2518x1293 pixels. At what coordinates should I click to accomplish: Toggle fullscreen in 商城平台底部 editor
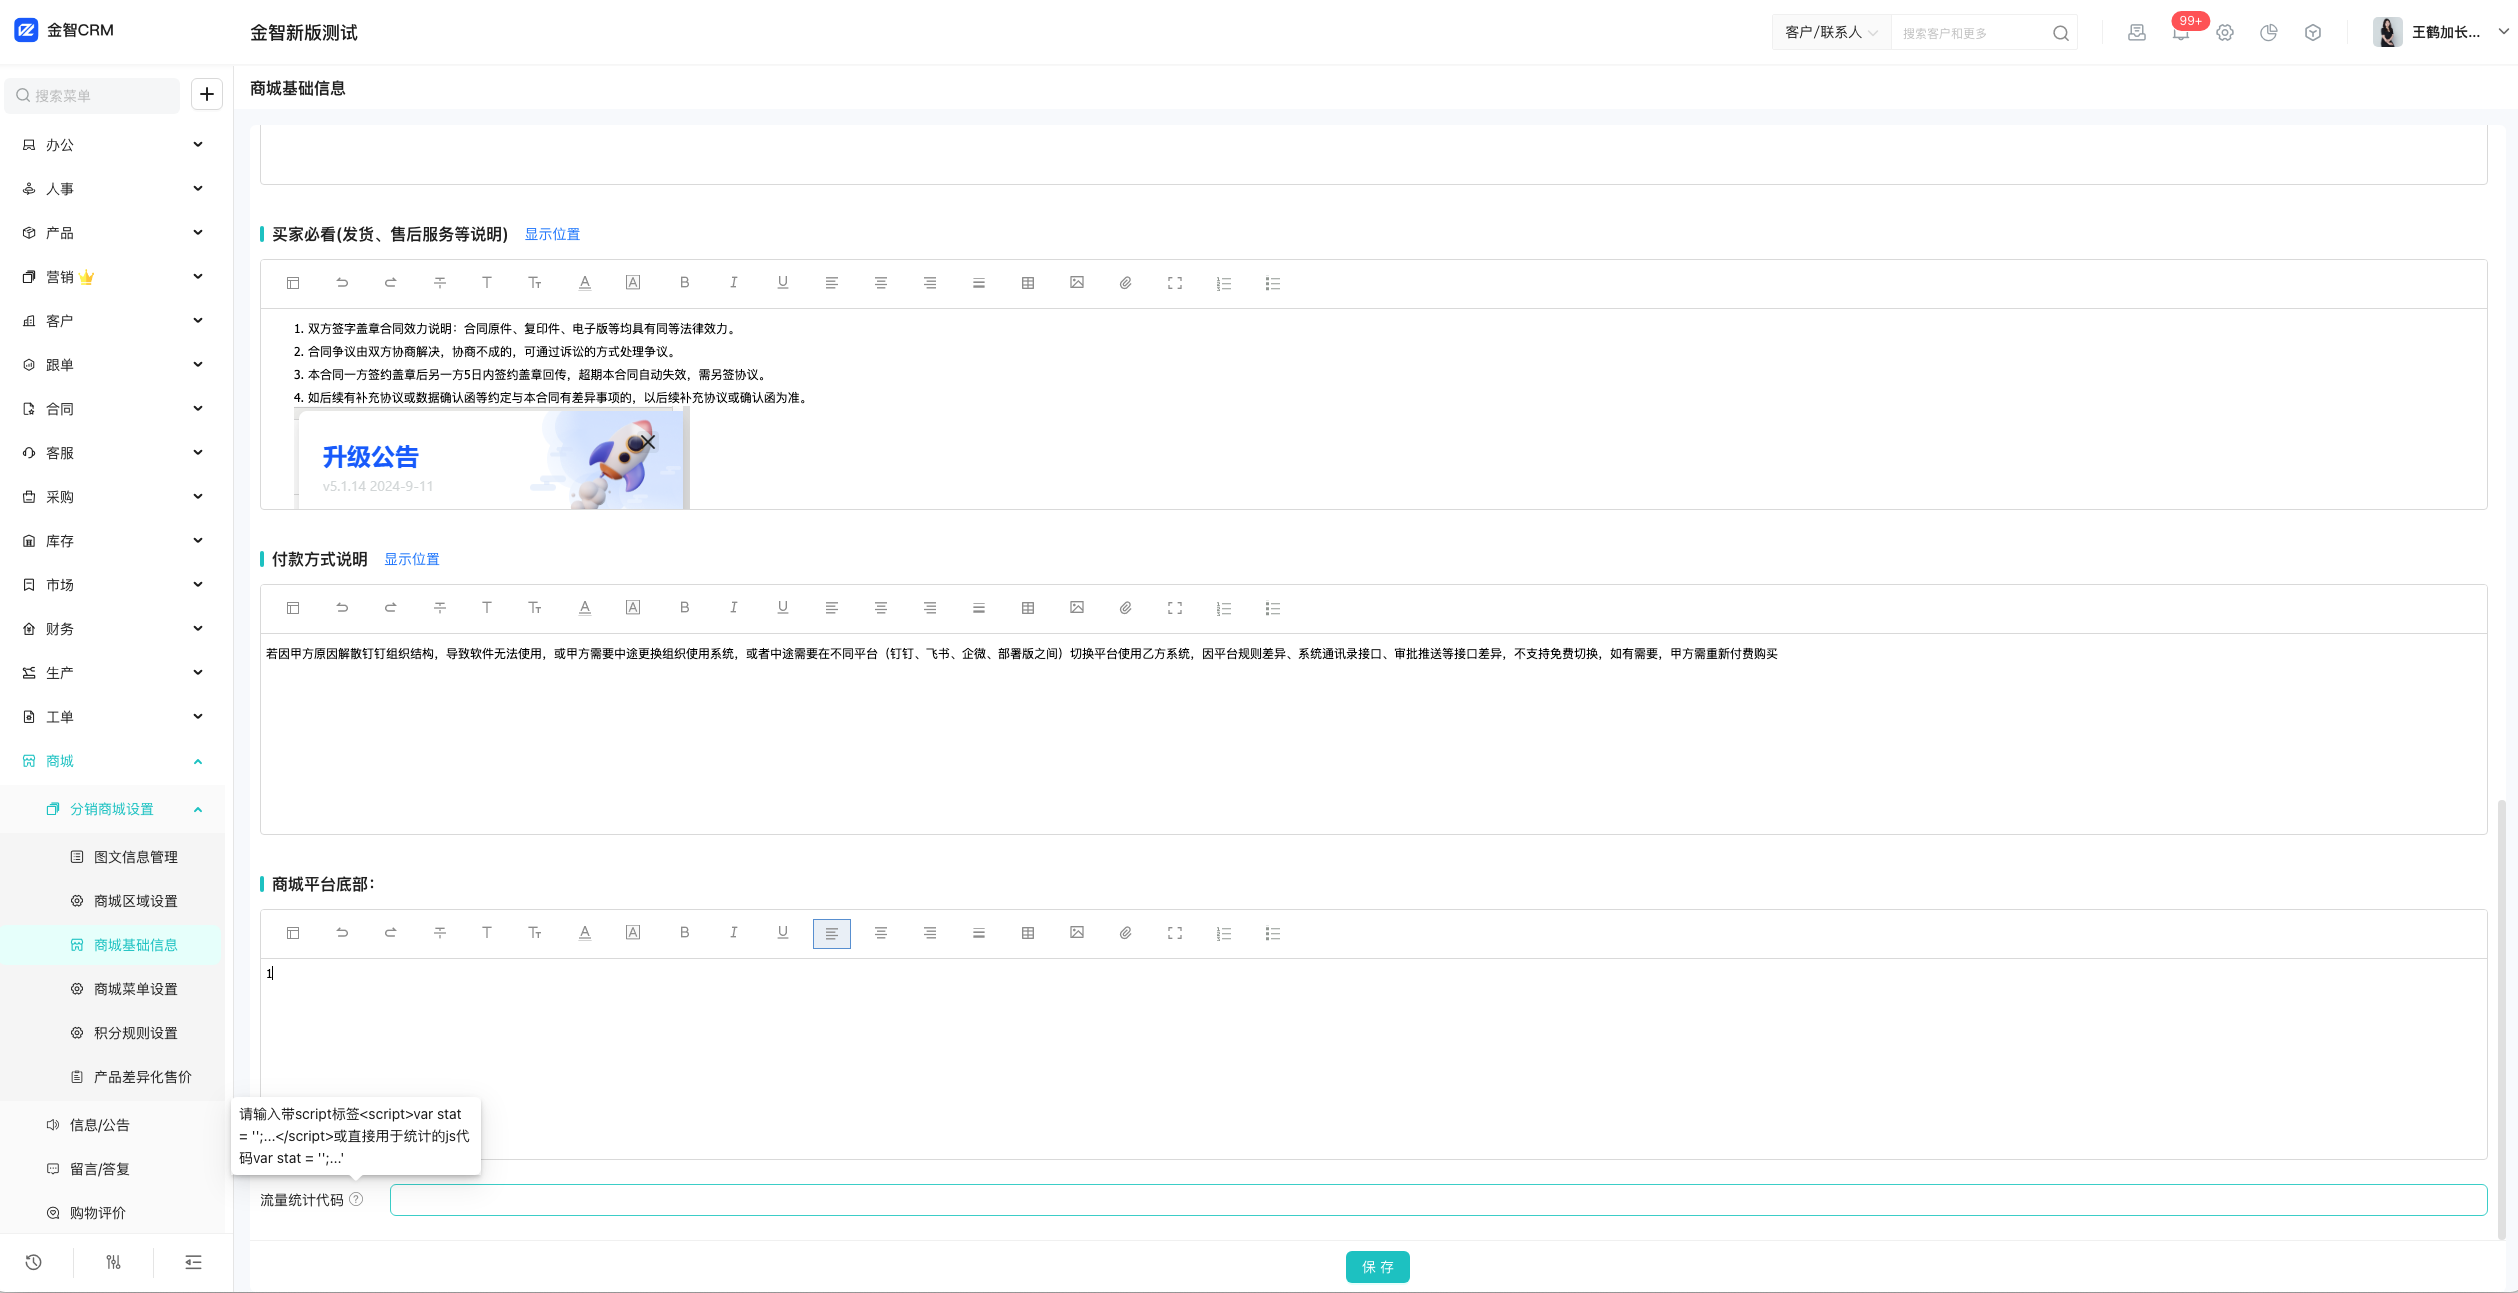pos(1174,933)
